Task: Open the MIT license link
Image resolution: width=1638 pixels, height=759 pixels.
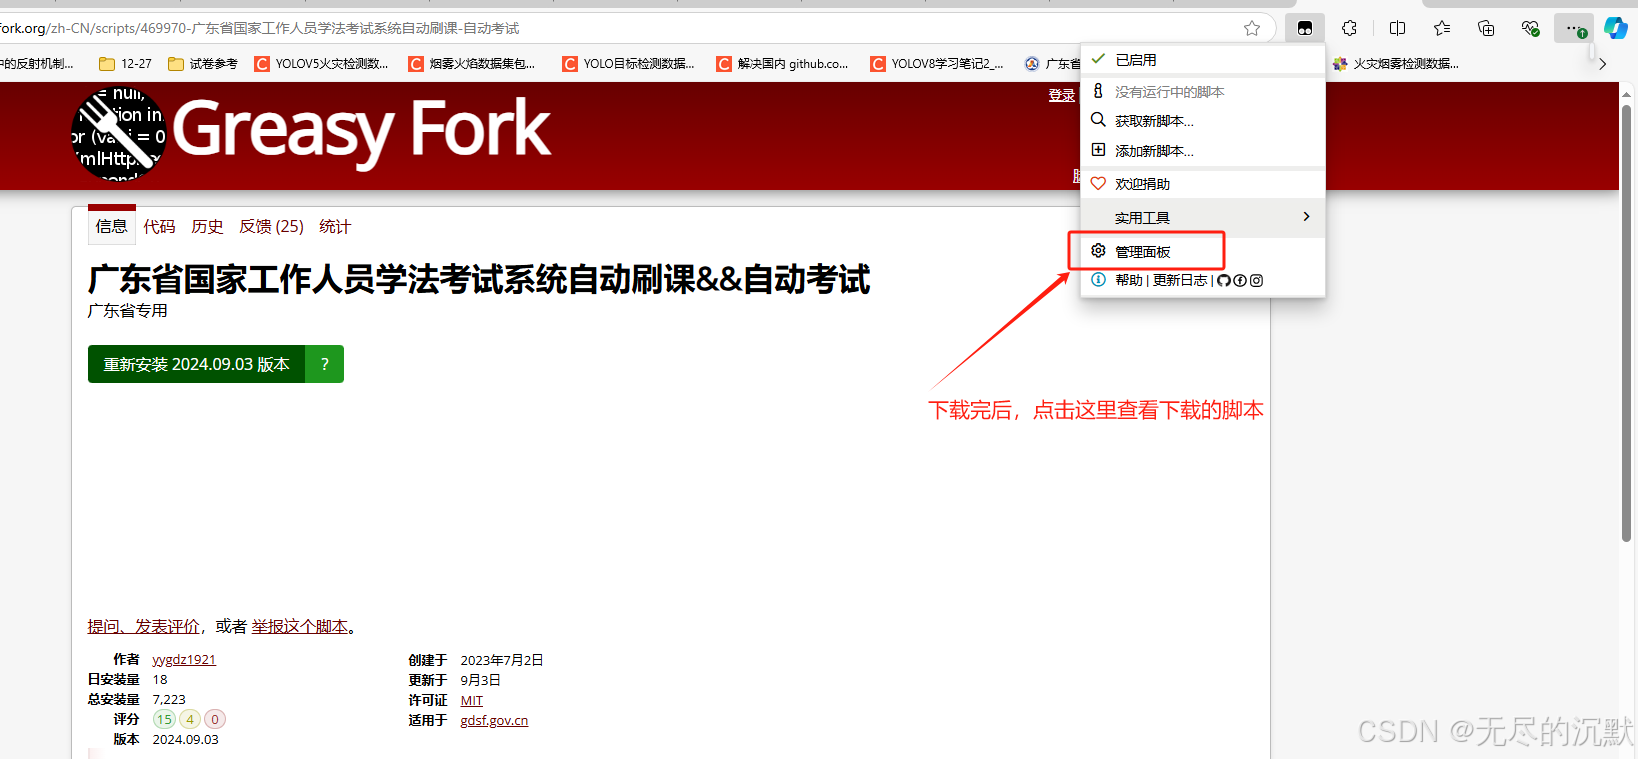Action: coord(472,700)
